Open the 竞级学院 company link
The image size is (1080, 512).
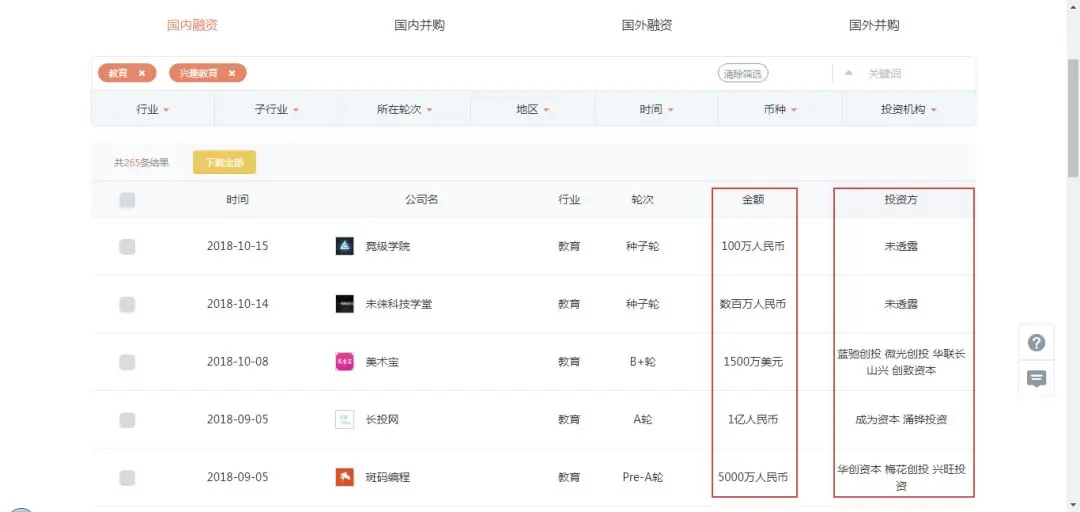click(387, 246)
